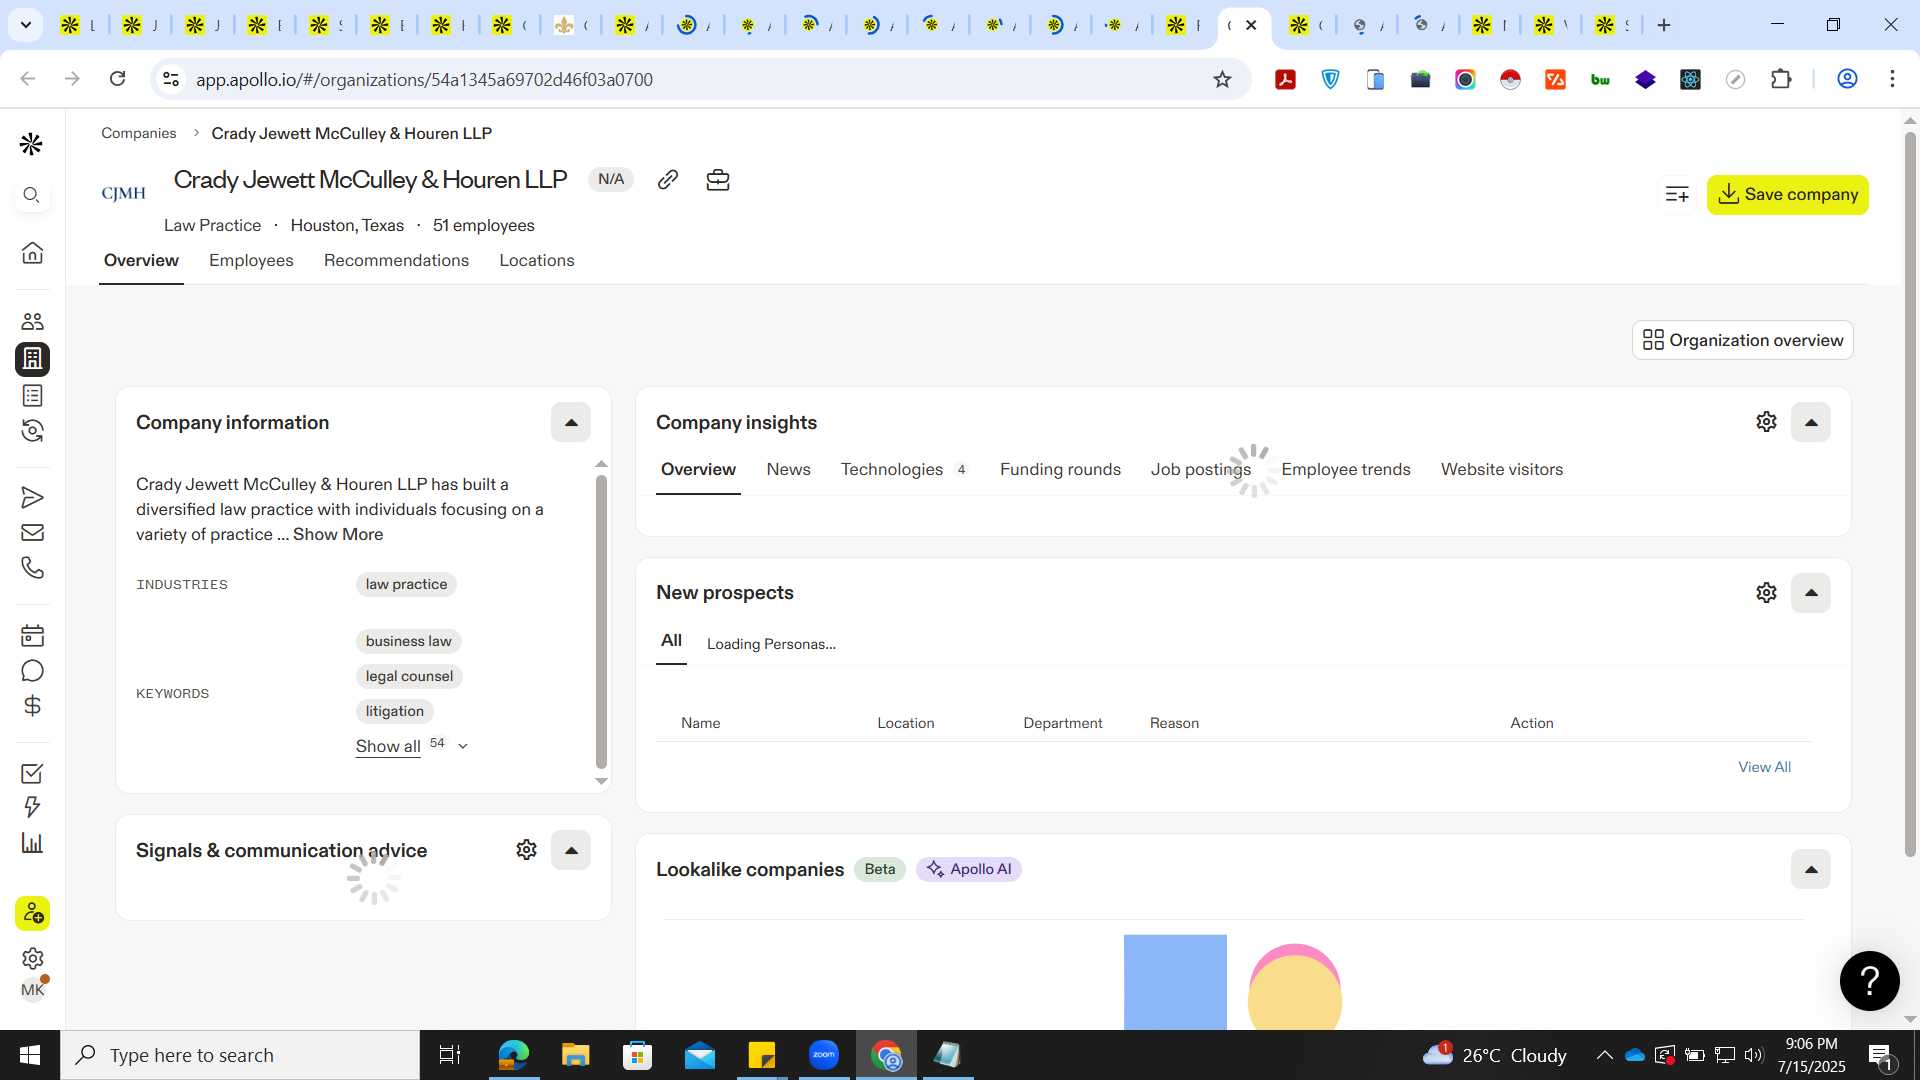Open Tasks checkbox icon in sidebar

(32, 773)
